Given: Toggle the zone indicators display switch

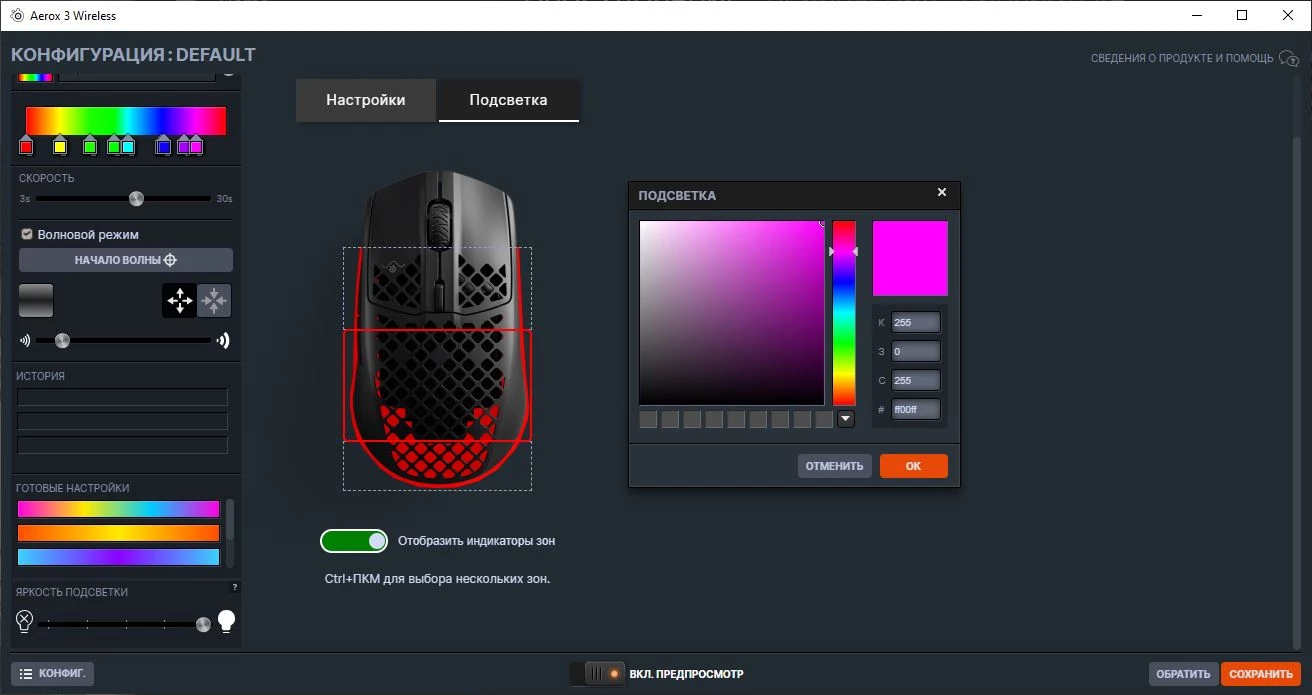Looking at the screenshot, I should (354, 541).
